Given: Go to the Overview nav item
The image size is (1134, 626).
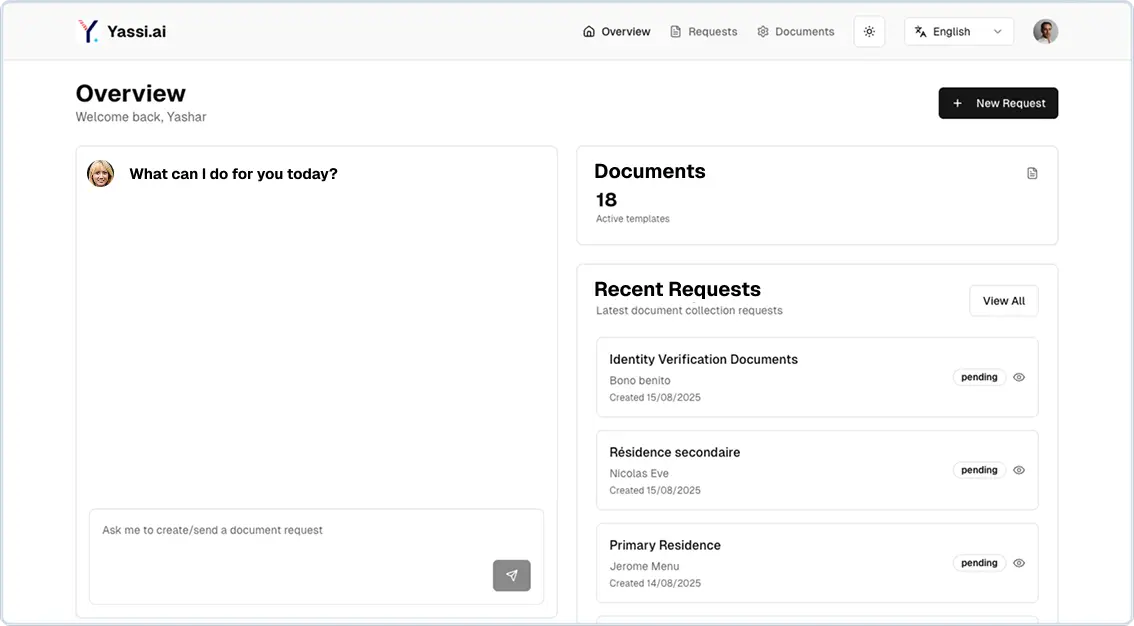Looking at the screenshot, I should tap(616, 32).
